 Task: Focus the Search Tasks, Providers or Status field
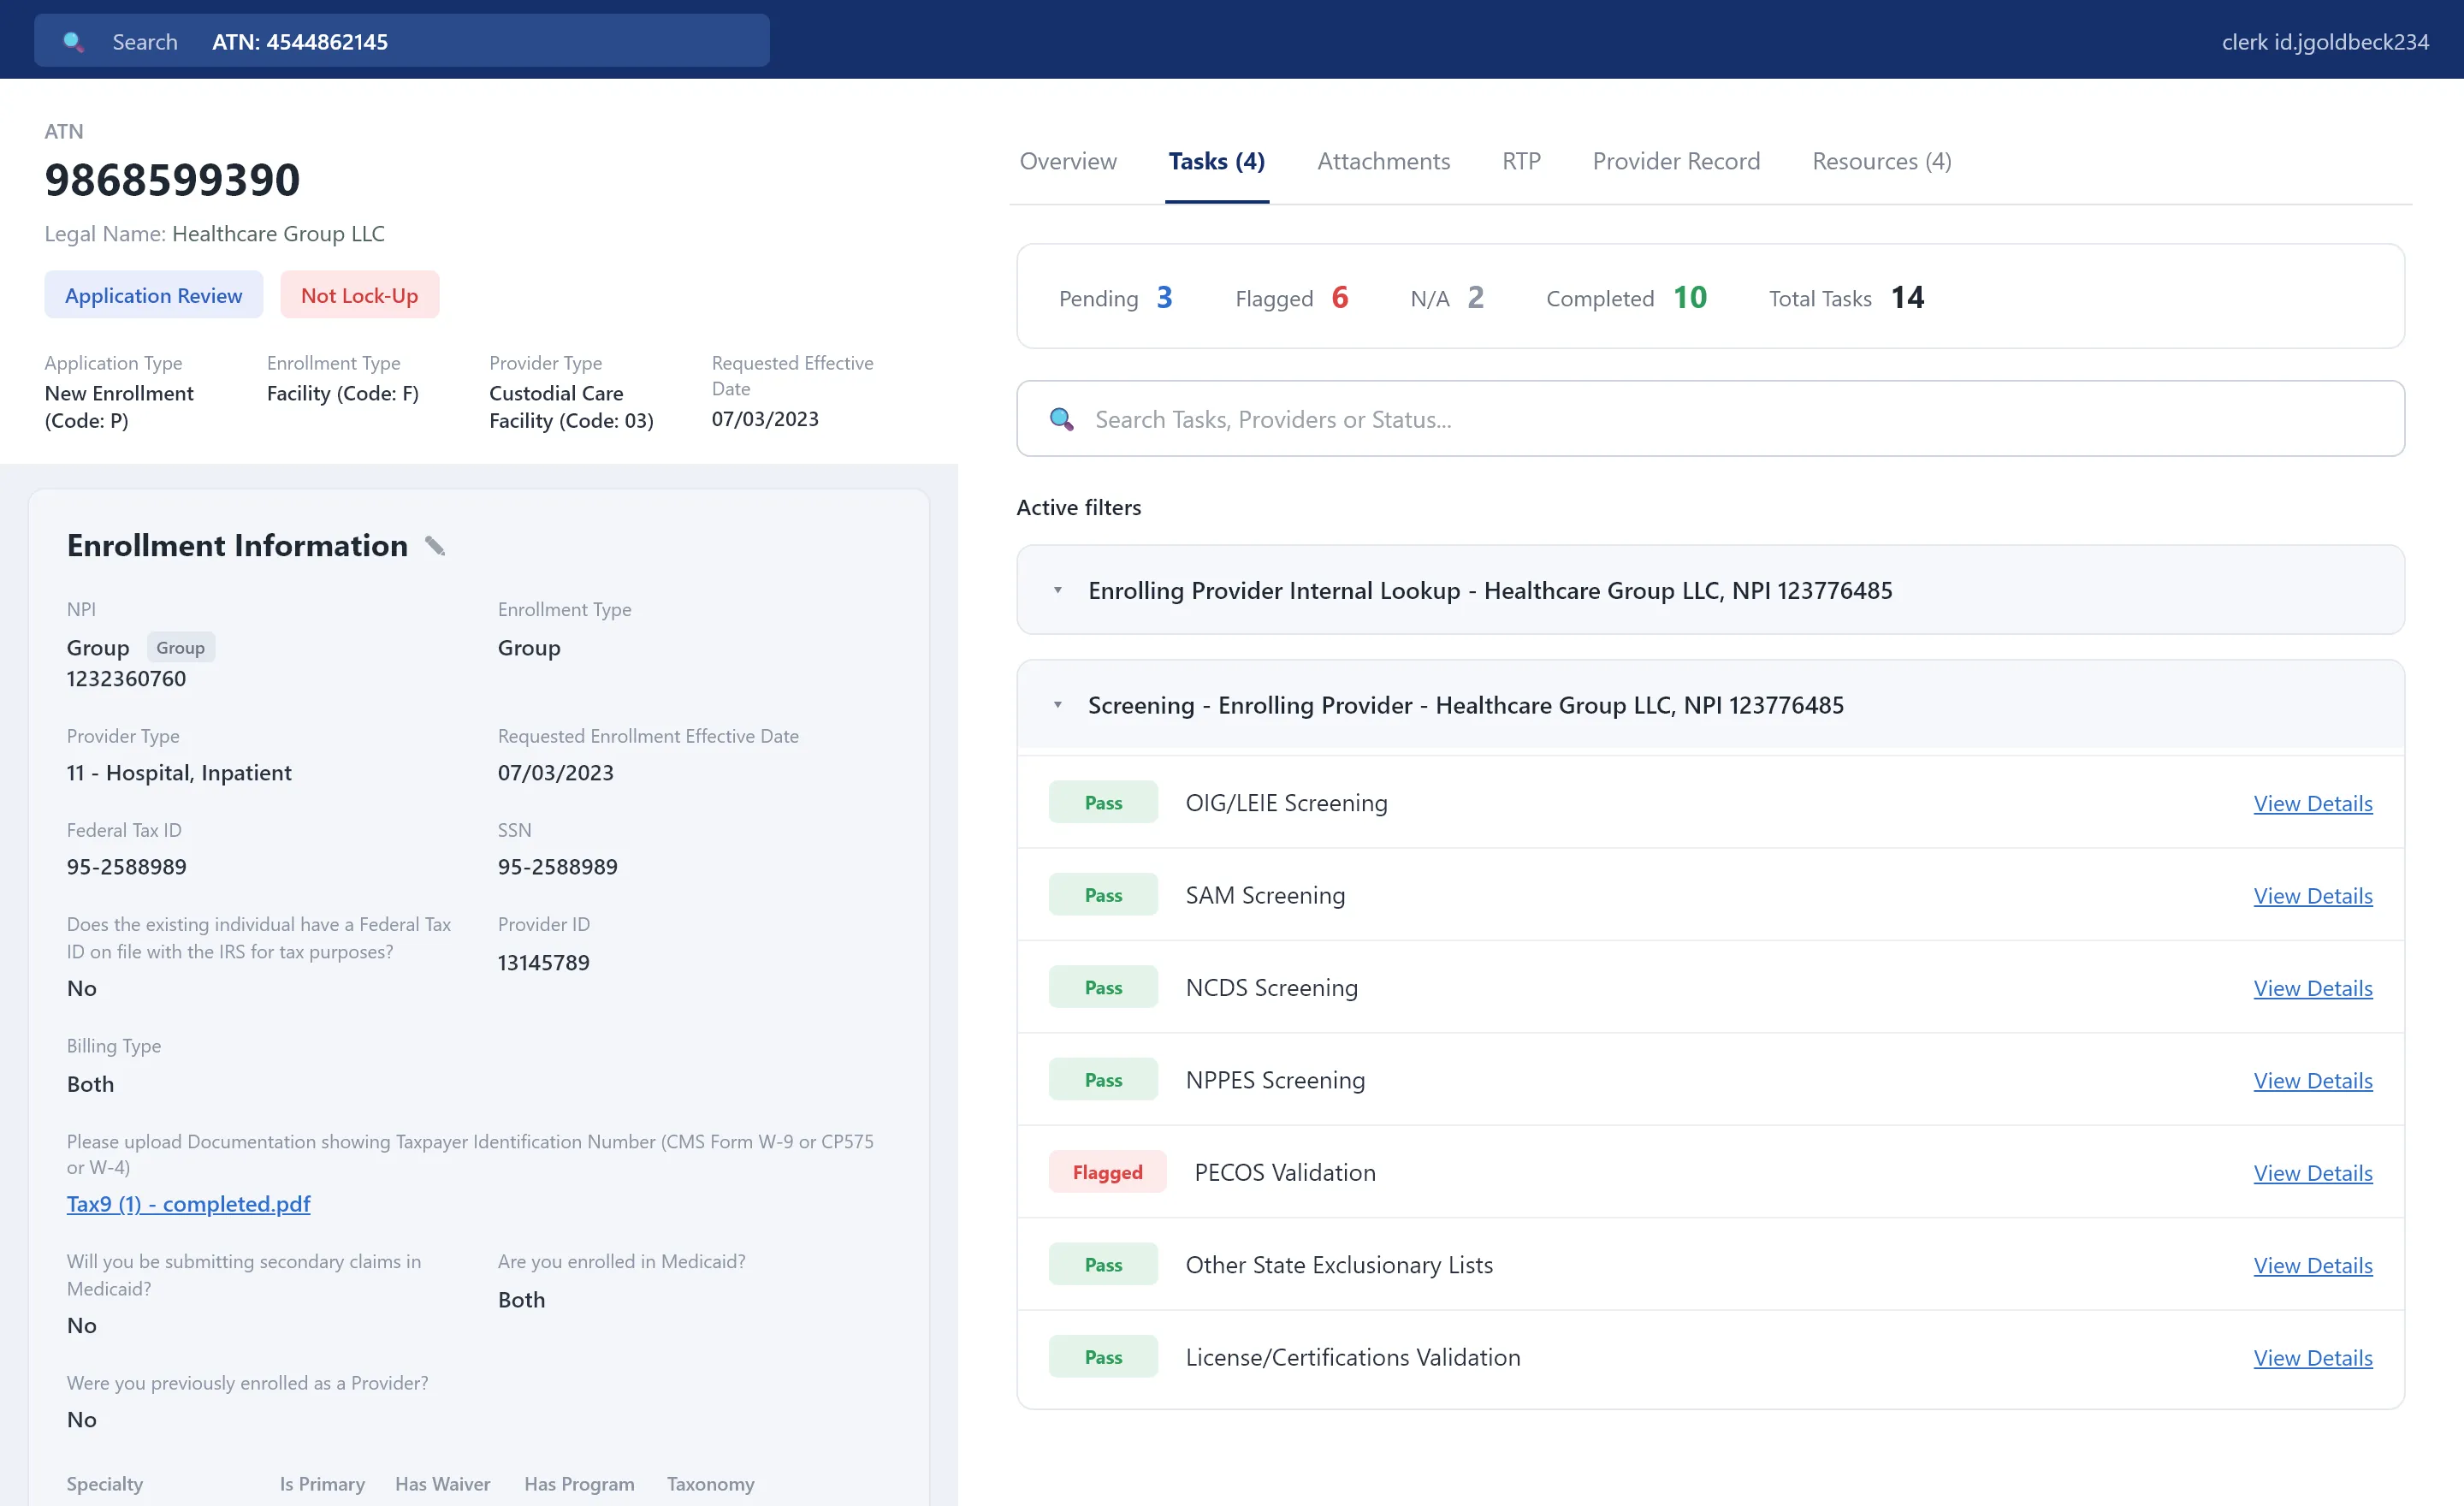click(x=1710, y=419)
